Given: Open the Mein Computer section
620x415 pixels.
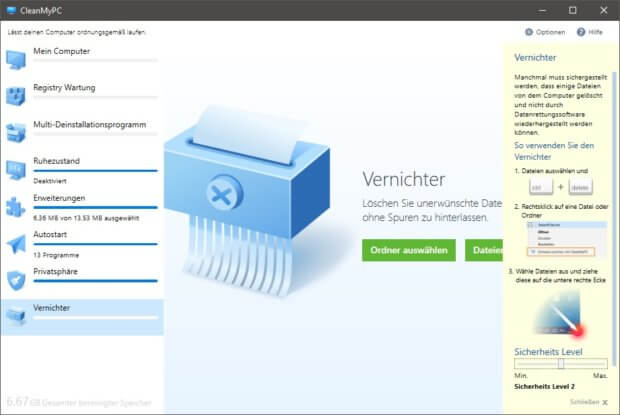Looking at the screenshot, I should point(62,51).
